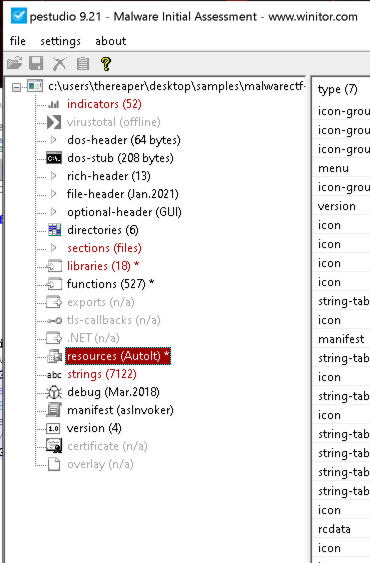Select sections (files) item

pyautogui.click(x=104, y=248)
